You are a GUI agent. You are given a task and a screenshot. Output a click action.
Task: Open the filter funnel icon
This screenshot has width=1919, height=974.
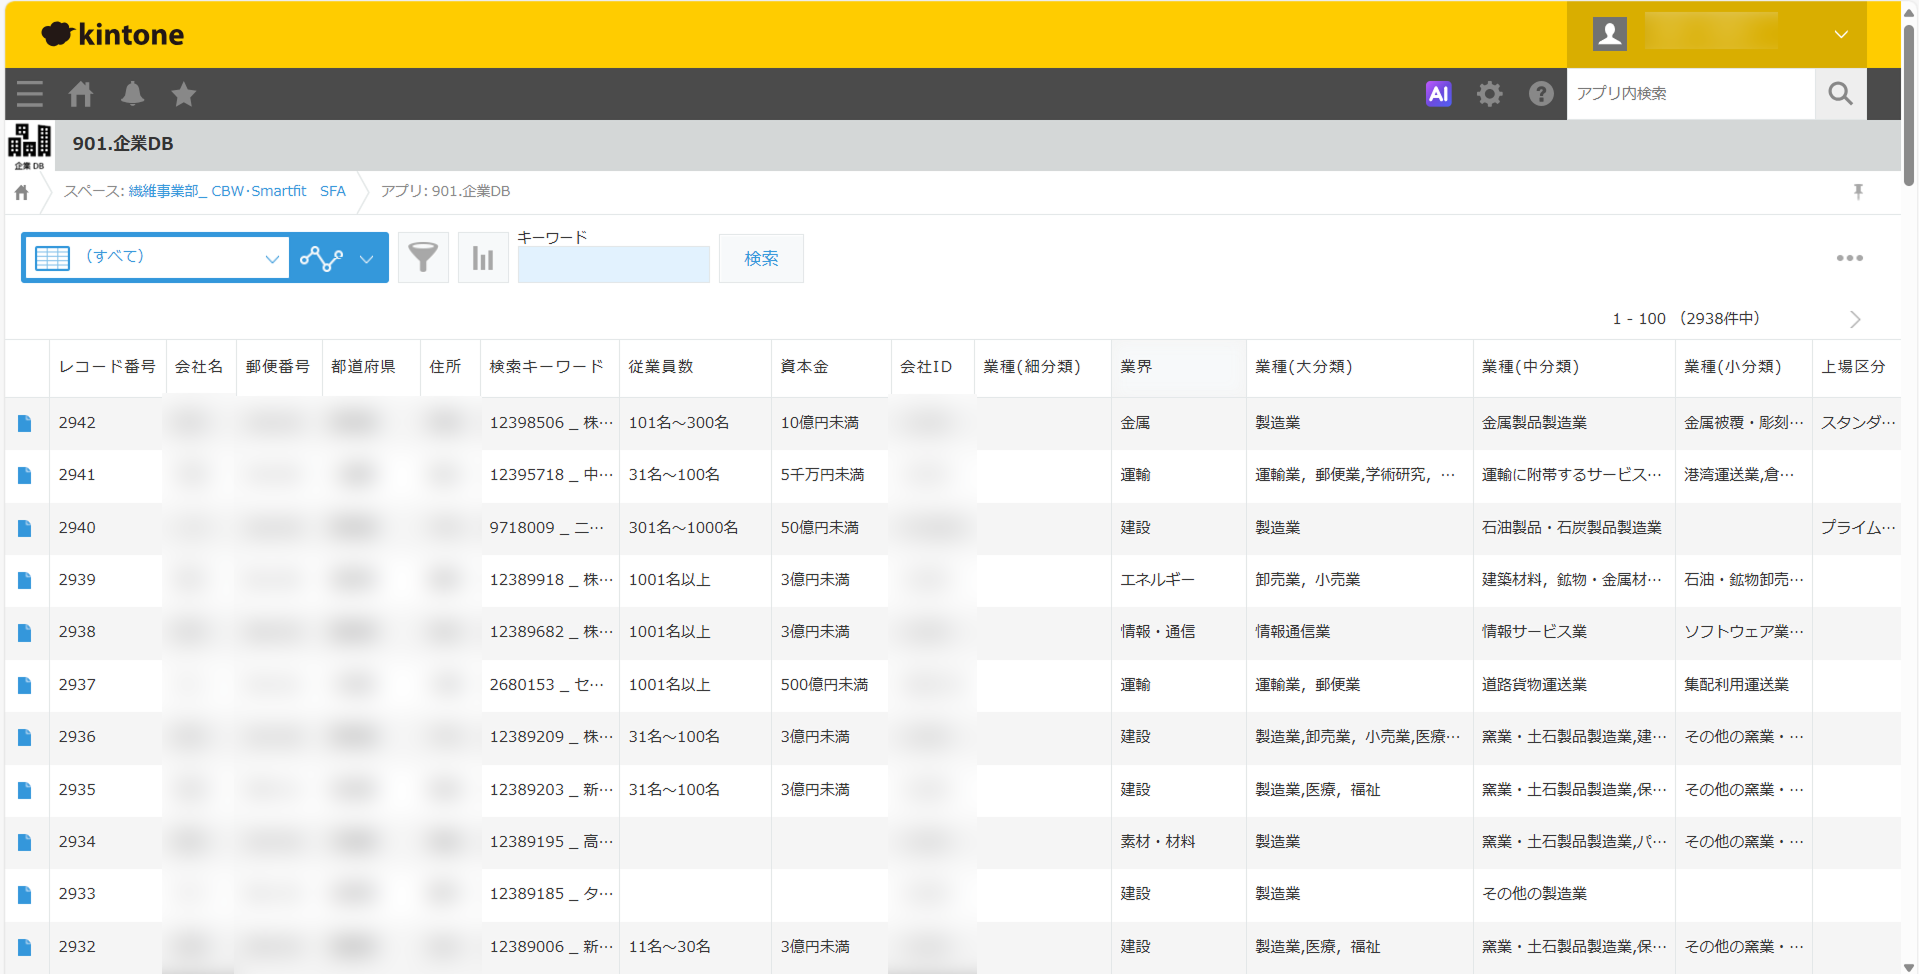[423, 258]
